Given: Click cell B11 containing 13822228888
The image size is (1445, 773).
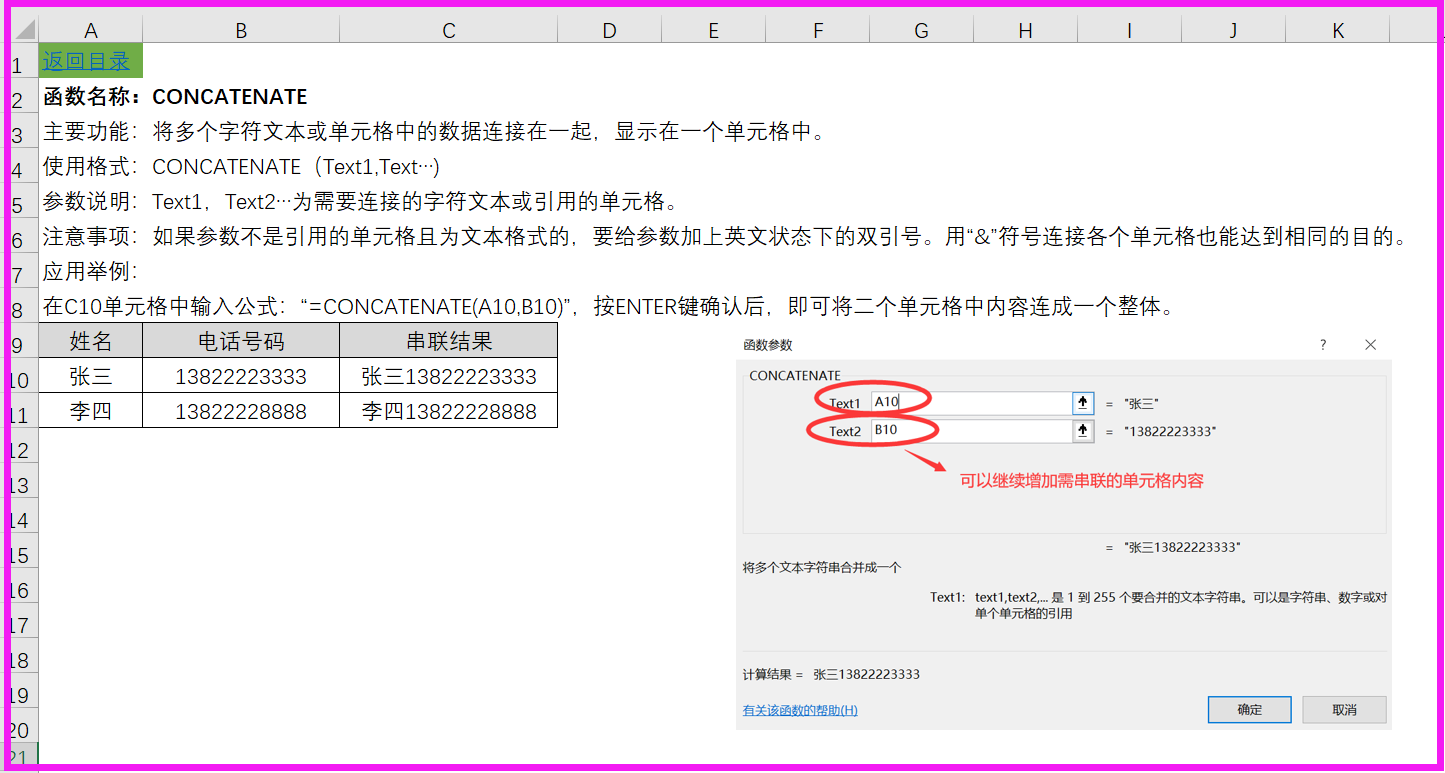Looking at the screenshot, I should pos(241,410).
